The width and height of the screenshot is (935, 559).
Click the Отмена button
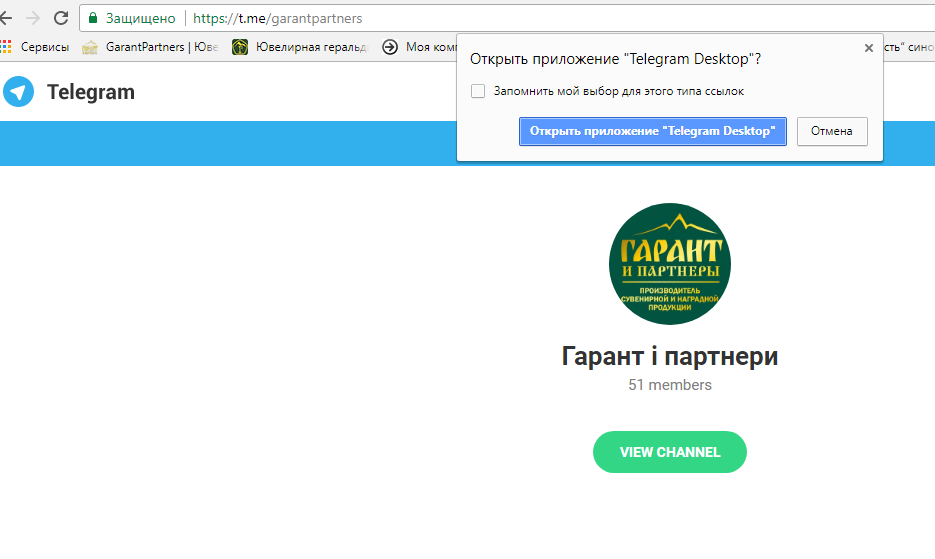(x=832, y=131)
